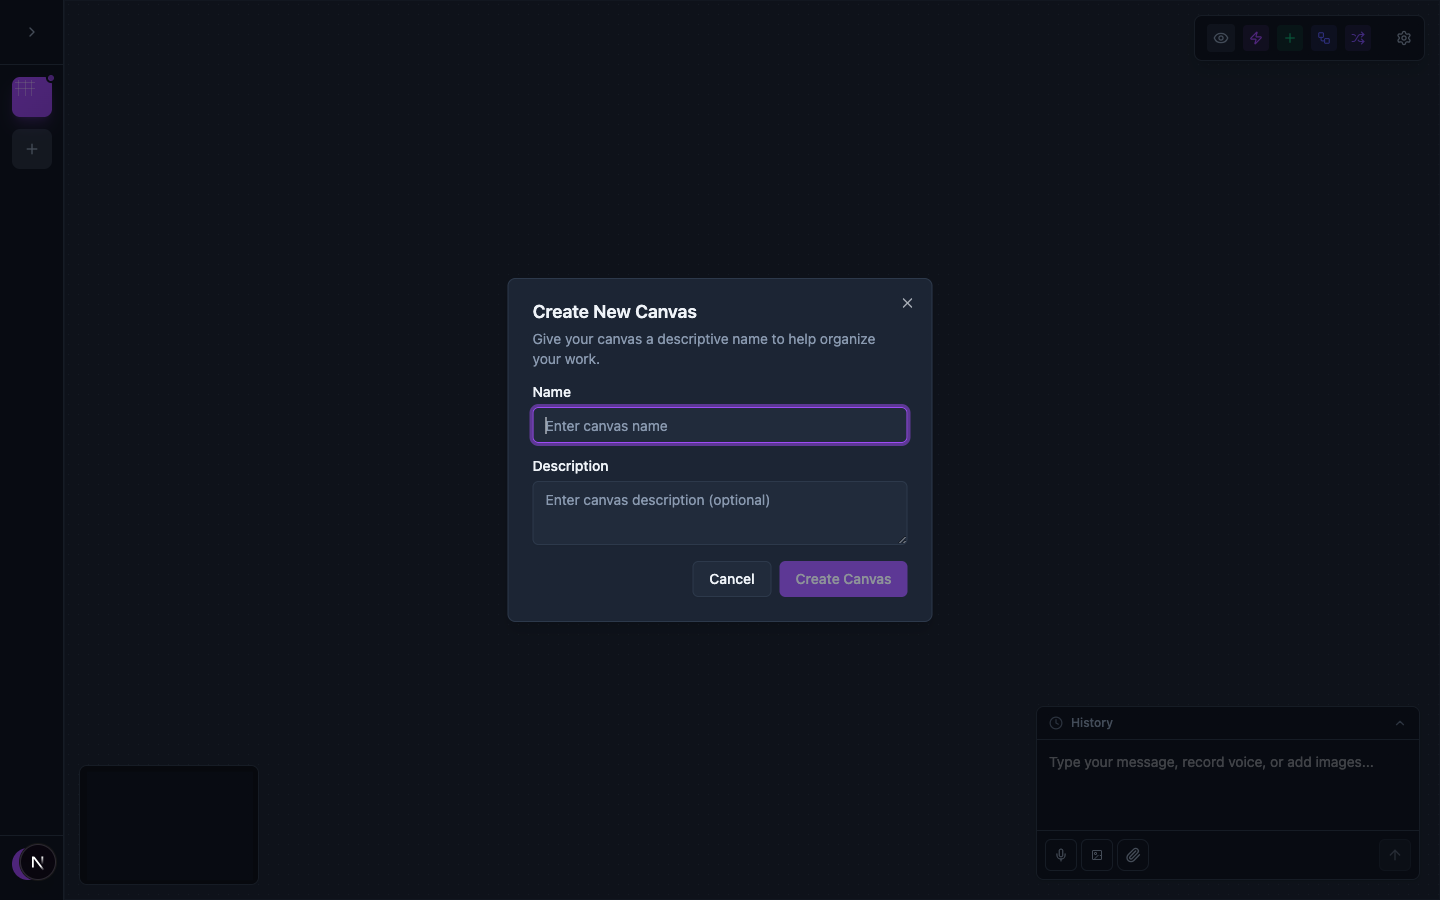Collapse the History panel
This screenshot has width=1440, height=900.
click(1399, 722)
